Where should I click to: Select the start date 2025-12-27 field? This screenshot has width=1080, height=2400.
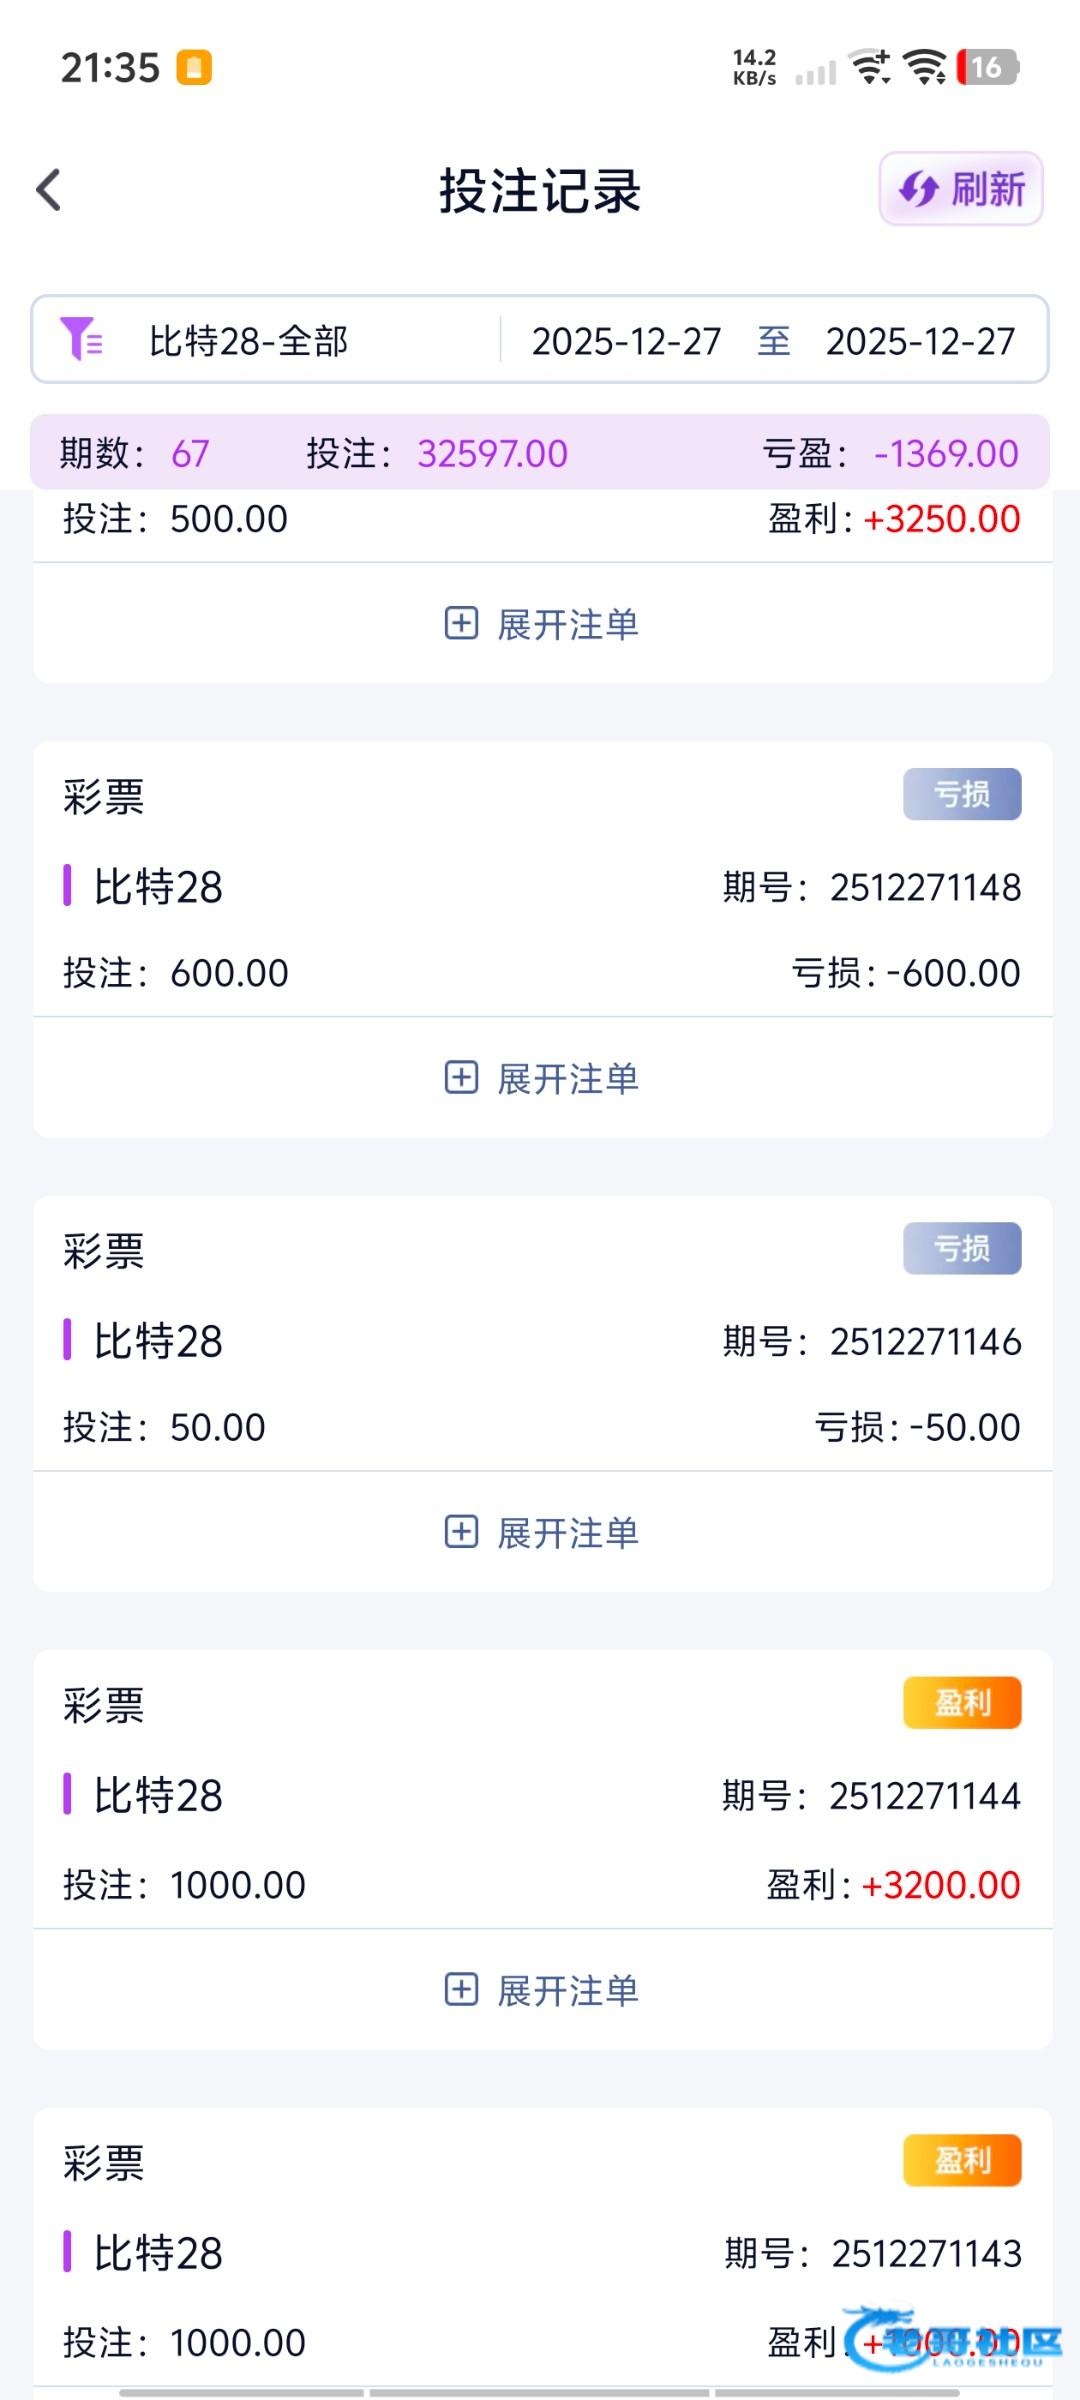(626, 341)
